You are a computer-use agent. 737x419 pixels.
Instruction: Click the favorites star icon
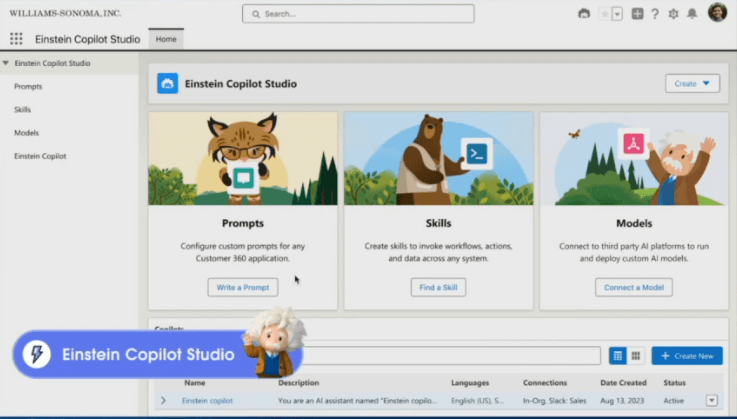coord(604,14)
